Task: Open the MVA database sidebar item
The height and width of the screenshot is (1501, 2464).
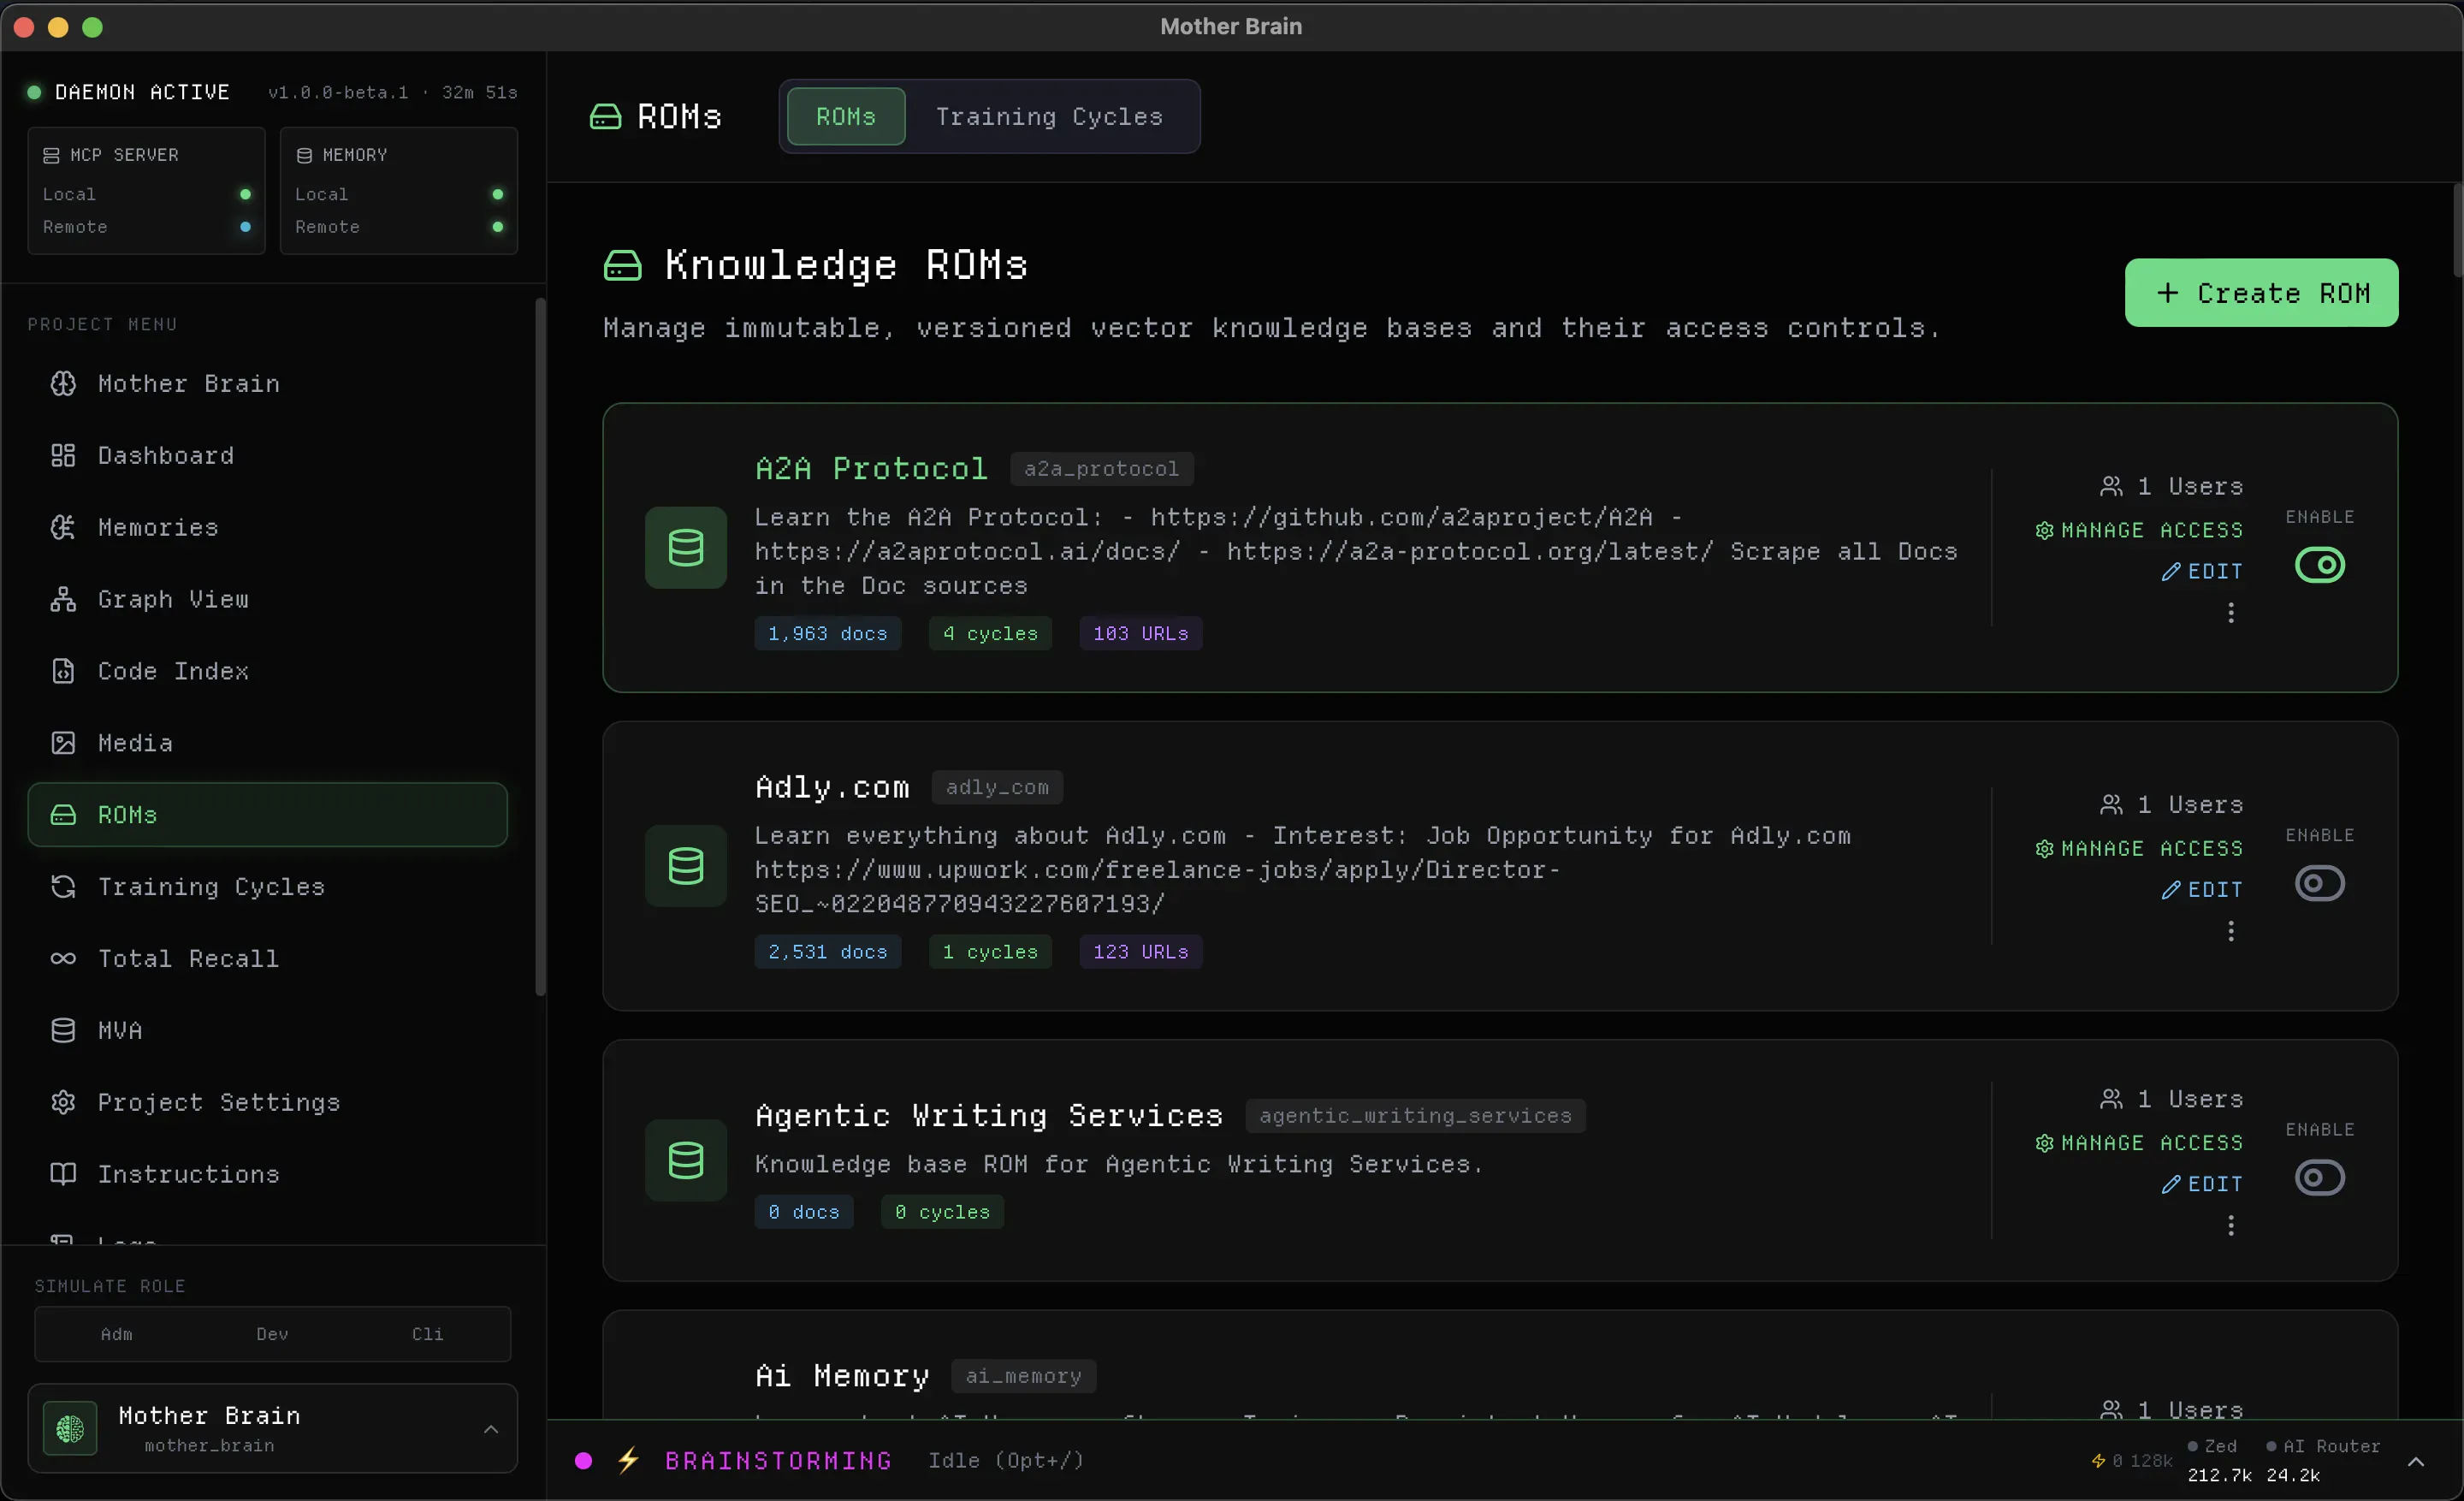Action: coord(267,1030)
